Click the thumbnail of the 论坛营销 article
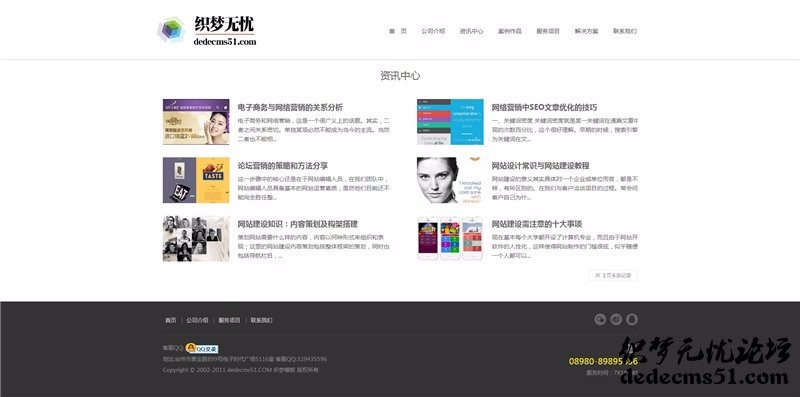The width and height of the screenshot is (800, 397). pos(196,180)
